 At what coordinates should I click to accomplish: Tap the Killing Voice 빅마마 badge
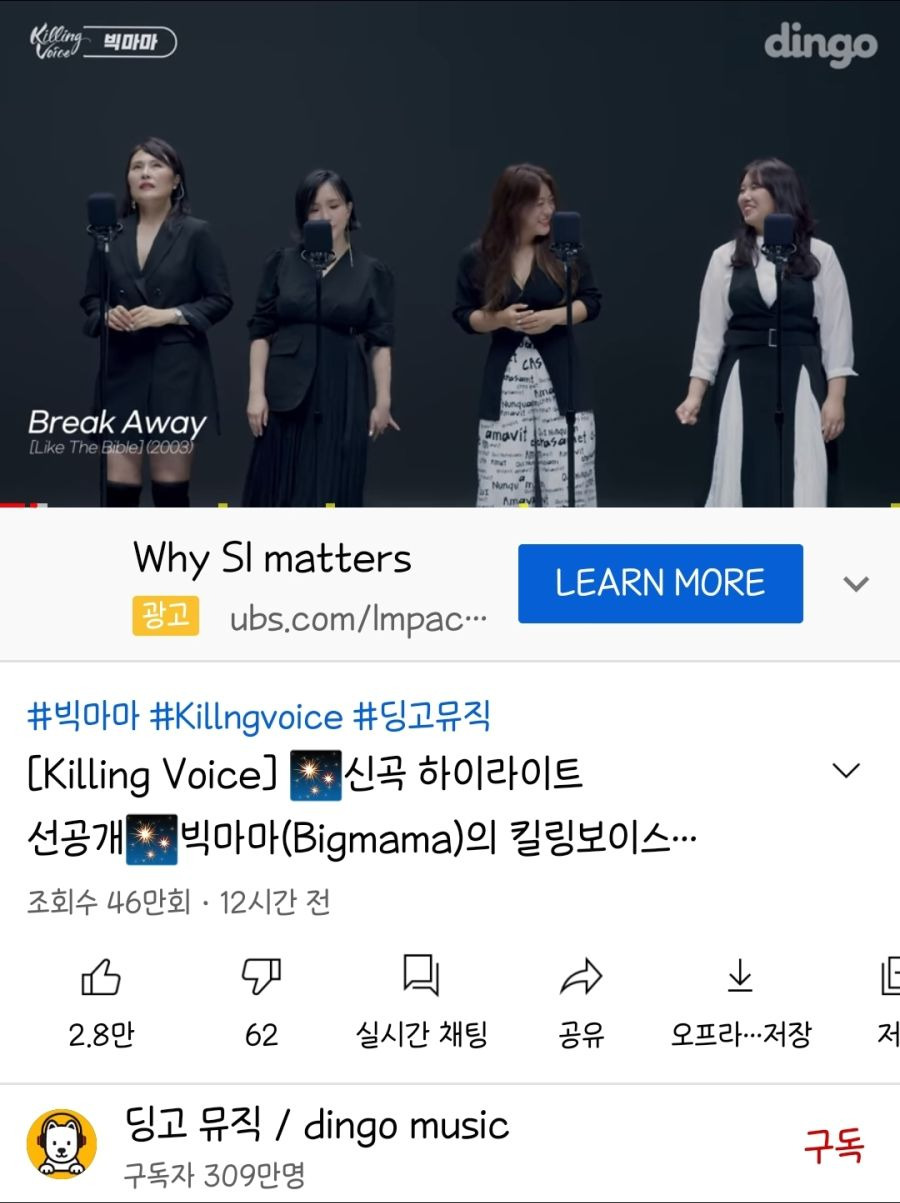coord(103,42)
